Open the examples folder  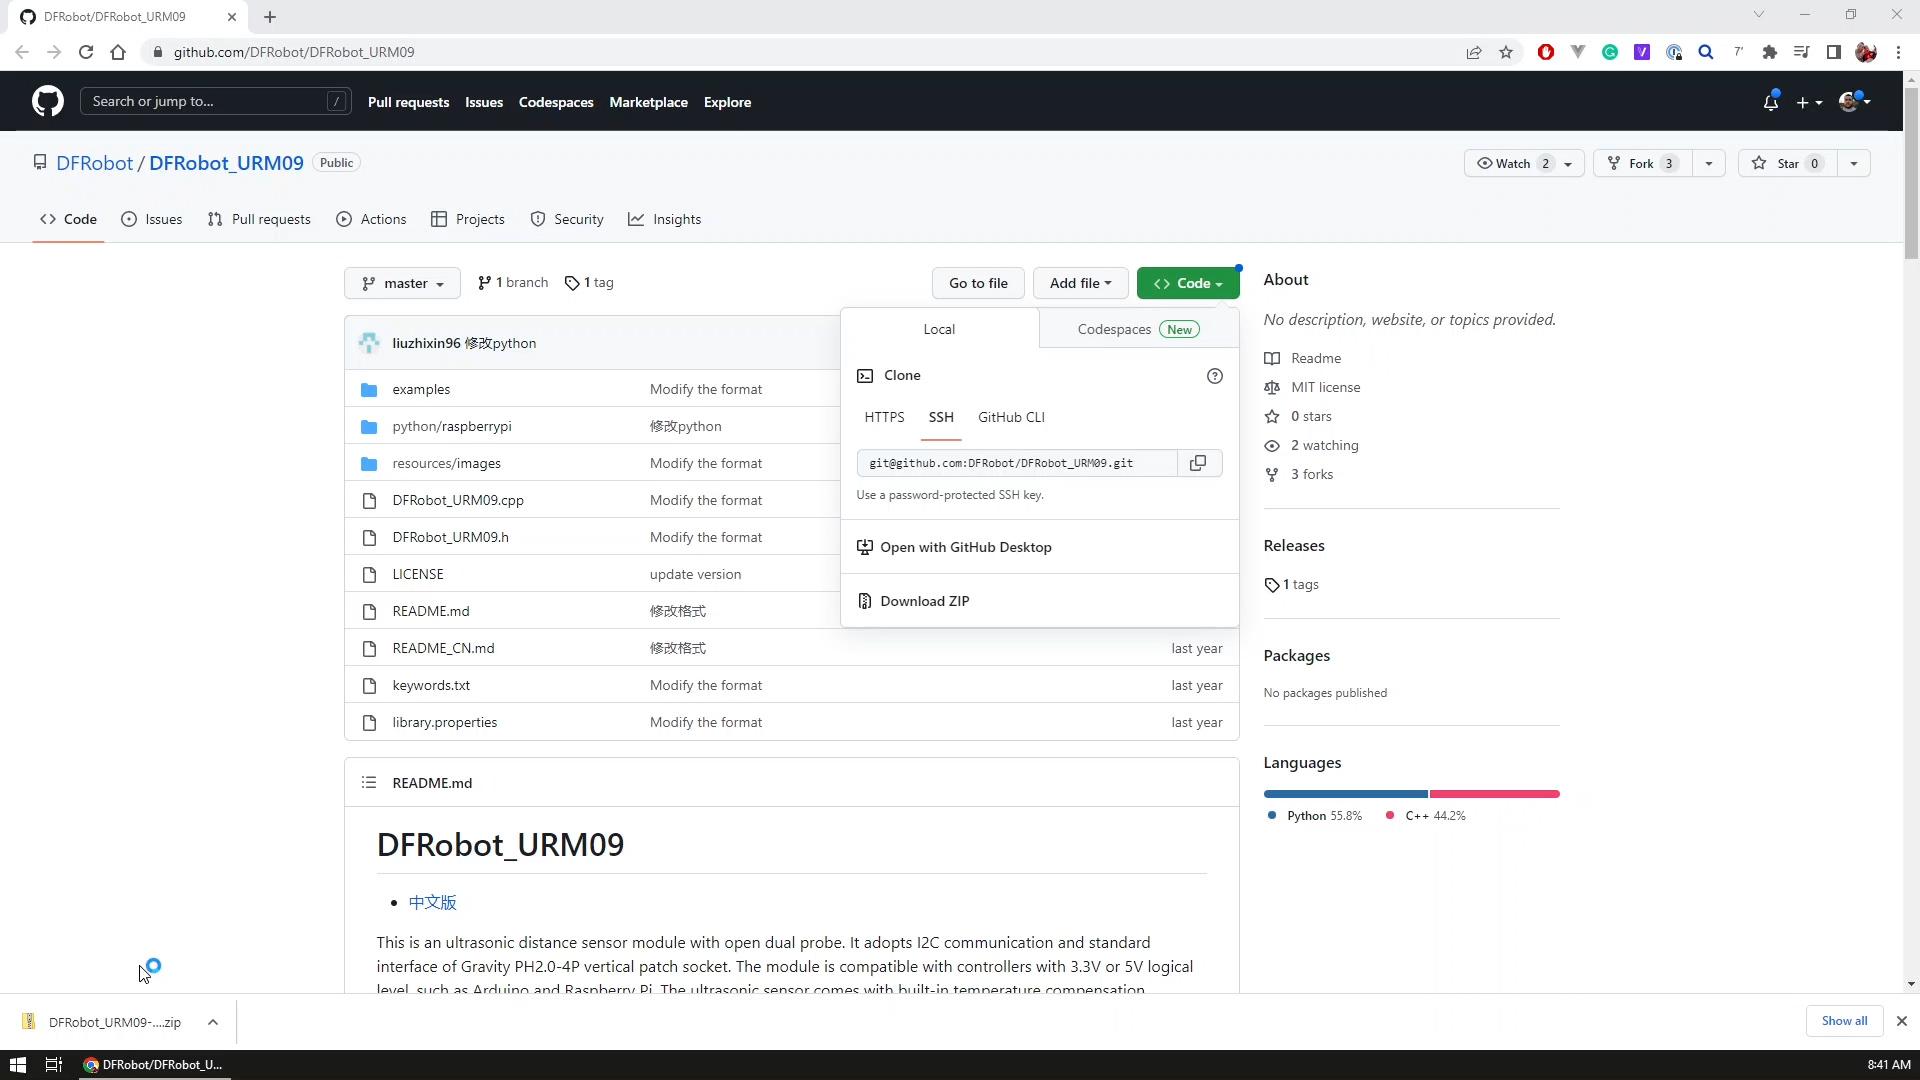(x=421, y=389)
